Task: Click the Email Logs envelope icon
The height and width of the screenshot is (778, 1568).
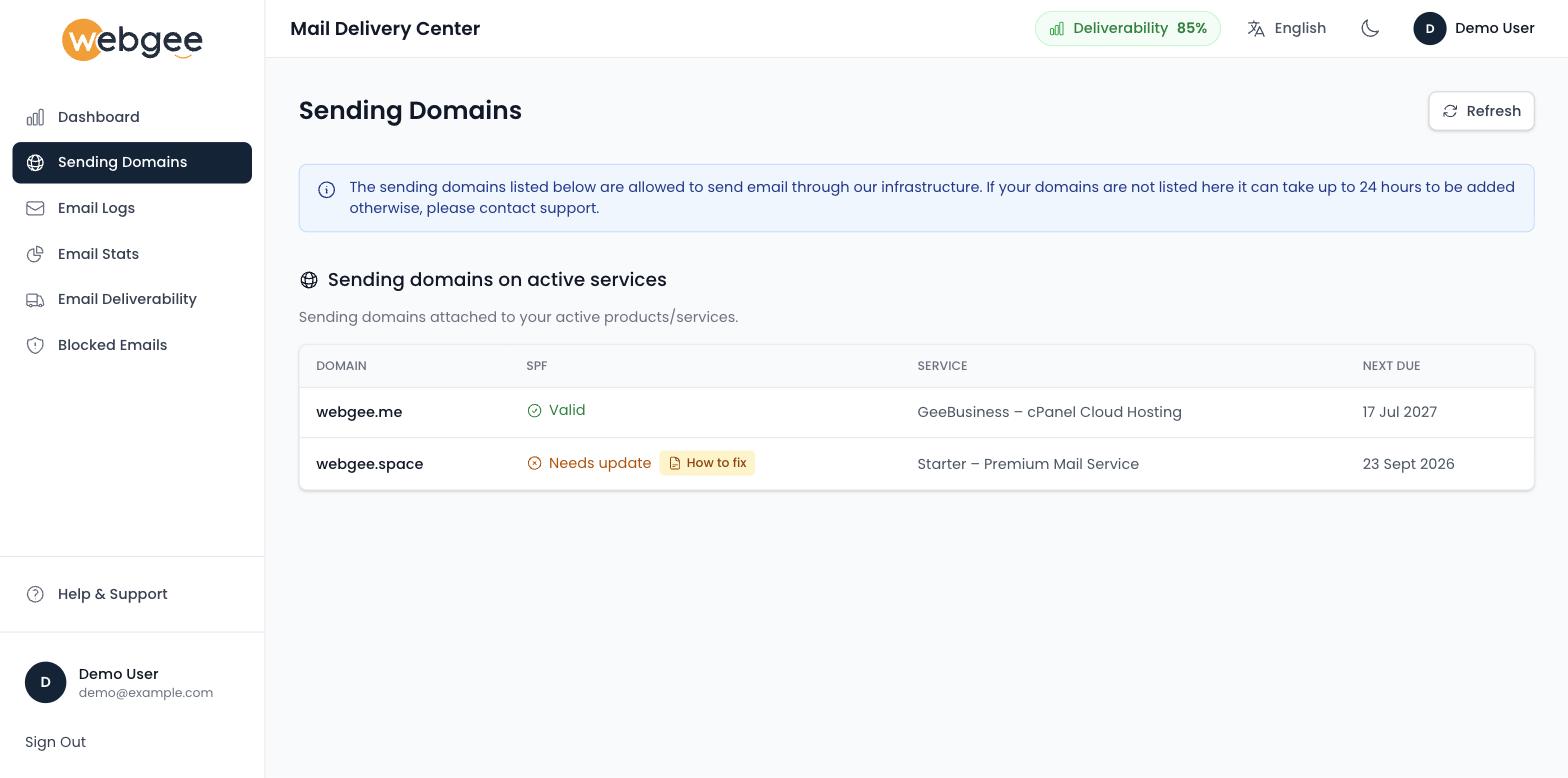Action: (35, 208)
